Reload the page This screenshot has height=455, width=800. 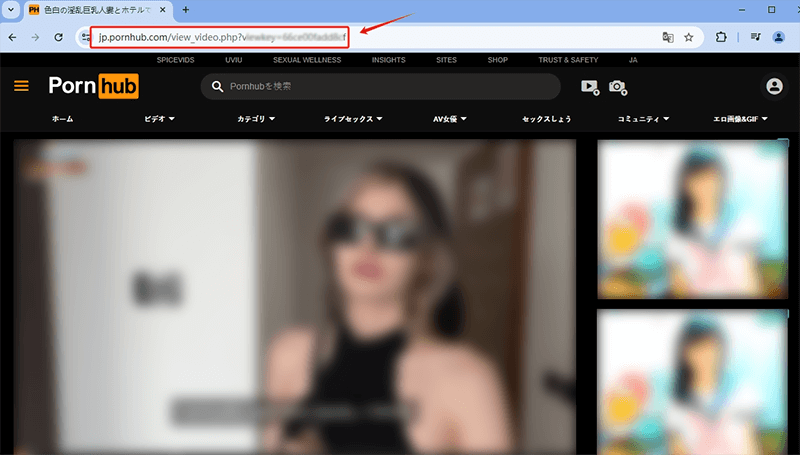pos(59,37)
